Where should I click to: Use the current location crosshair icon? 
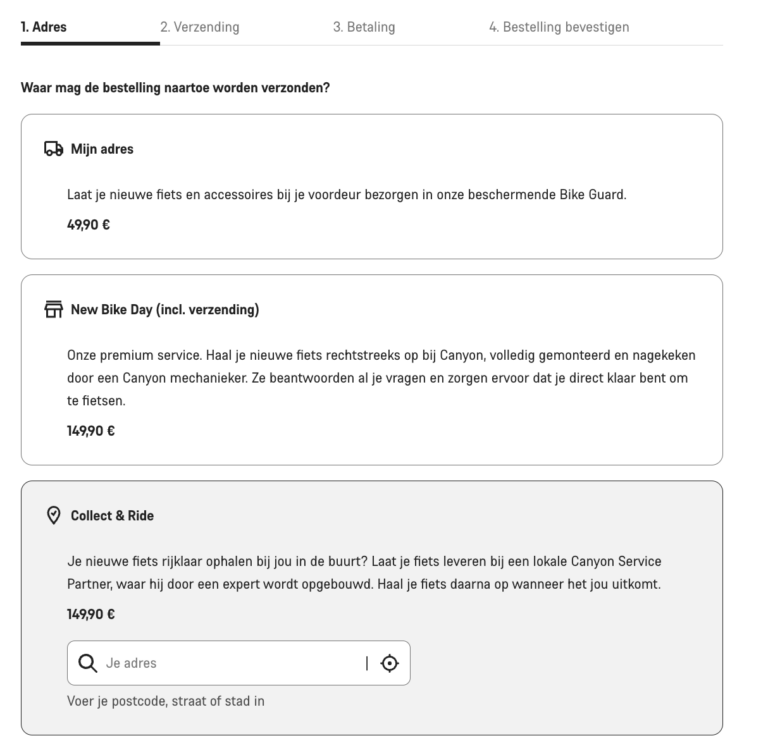click(389, 663)
